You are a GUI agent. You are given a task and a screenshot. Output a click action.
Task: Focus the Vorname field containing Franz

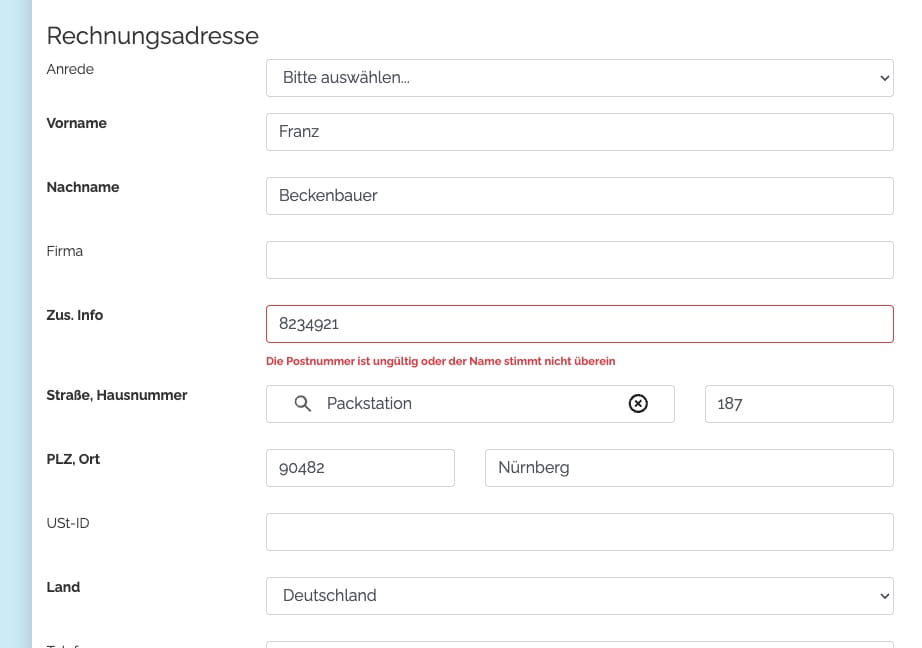tap(579, 132)
